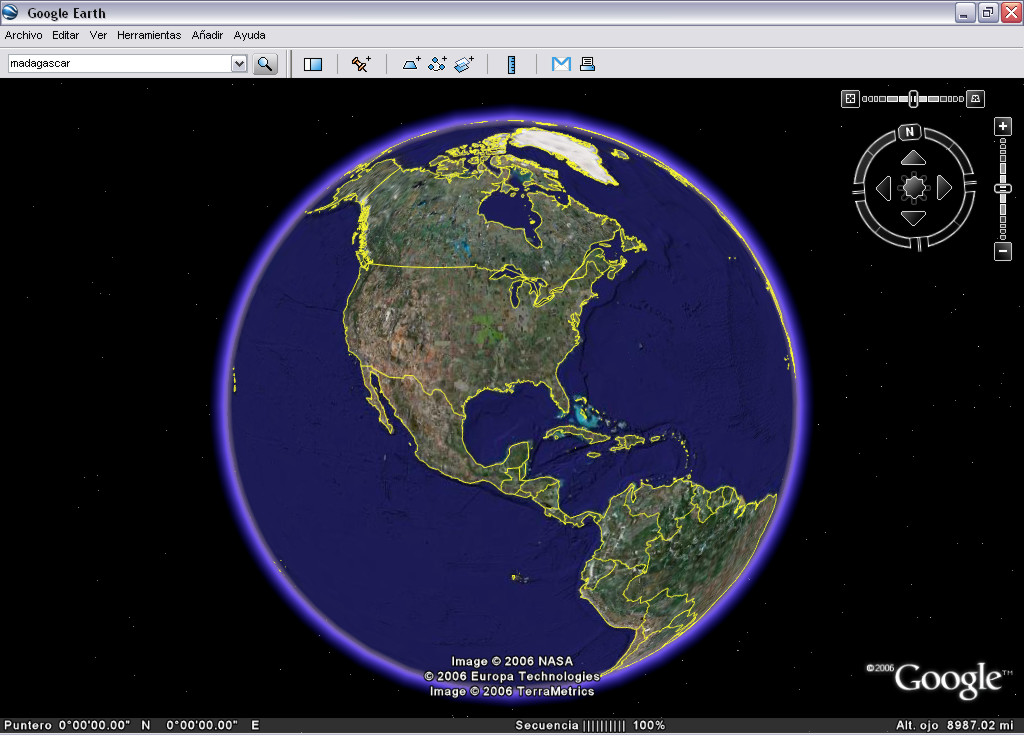Add an image overlay from the toolbar
The image size is (1024, 736).
click(464, 63)
